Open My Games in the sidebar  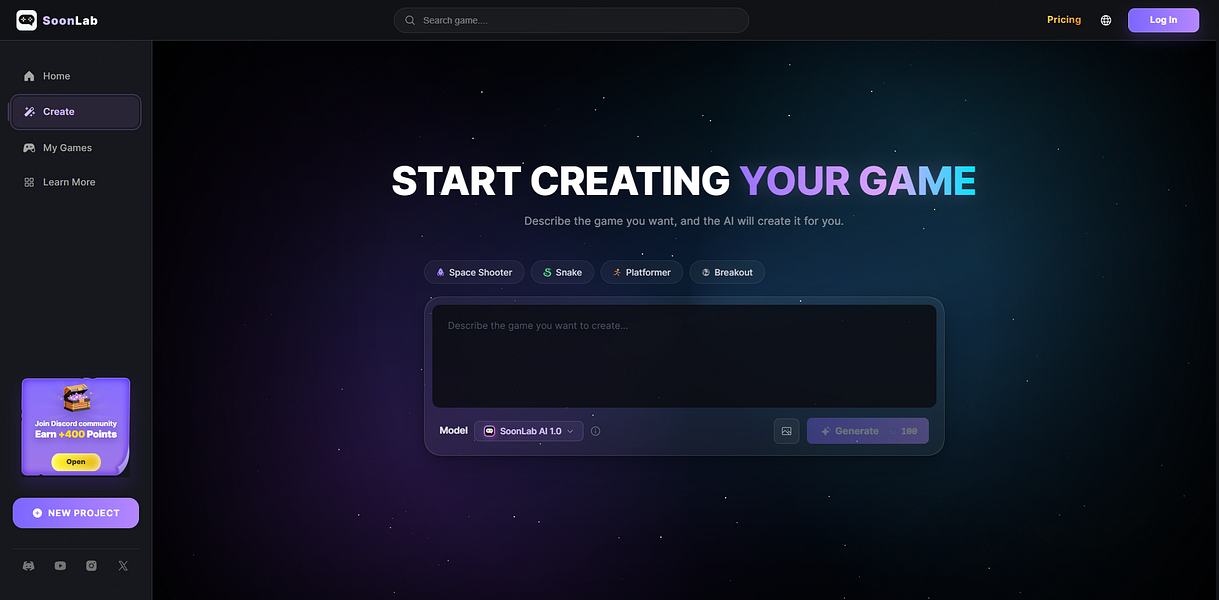76,148
